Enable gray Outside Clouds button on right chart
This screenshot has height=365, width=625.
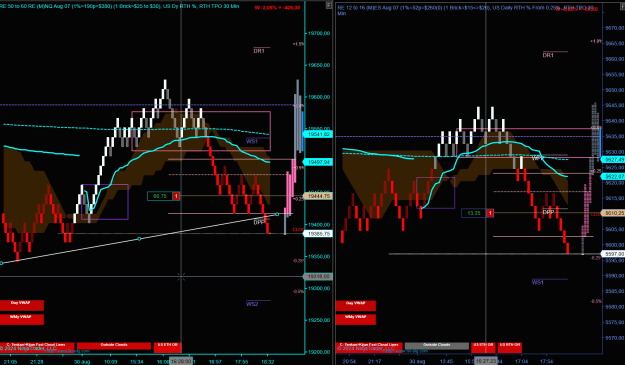tap(437, 346)
